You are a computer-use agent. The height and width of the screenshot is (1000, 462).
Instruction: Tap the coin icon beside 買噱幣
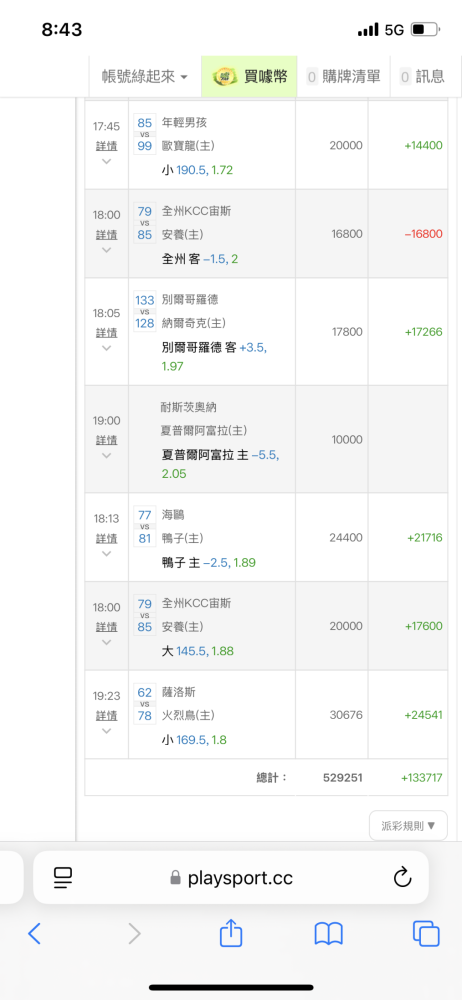coord(225,77)
